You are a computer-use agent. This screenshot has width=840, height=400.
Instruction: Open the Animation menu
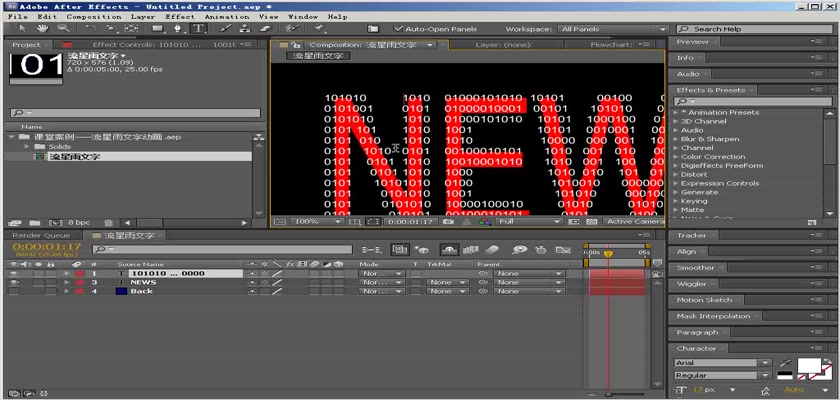pos(227,17)
